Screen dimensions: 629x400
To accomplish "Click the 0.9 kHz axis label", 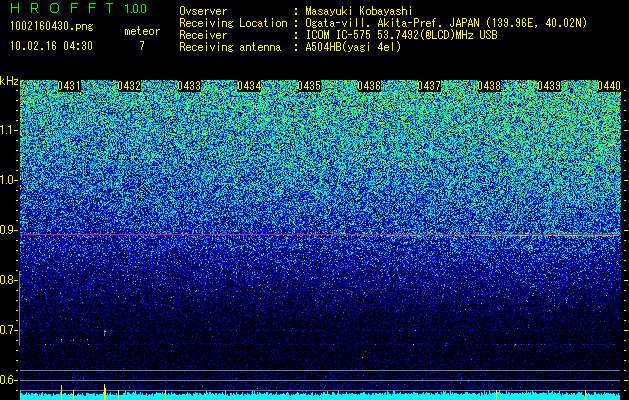I will [9, 230].
